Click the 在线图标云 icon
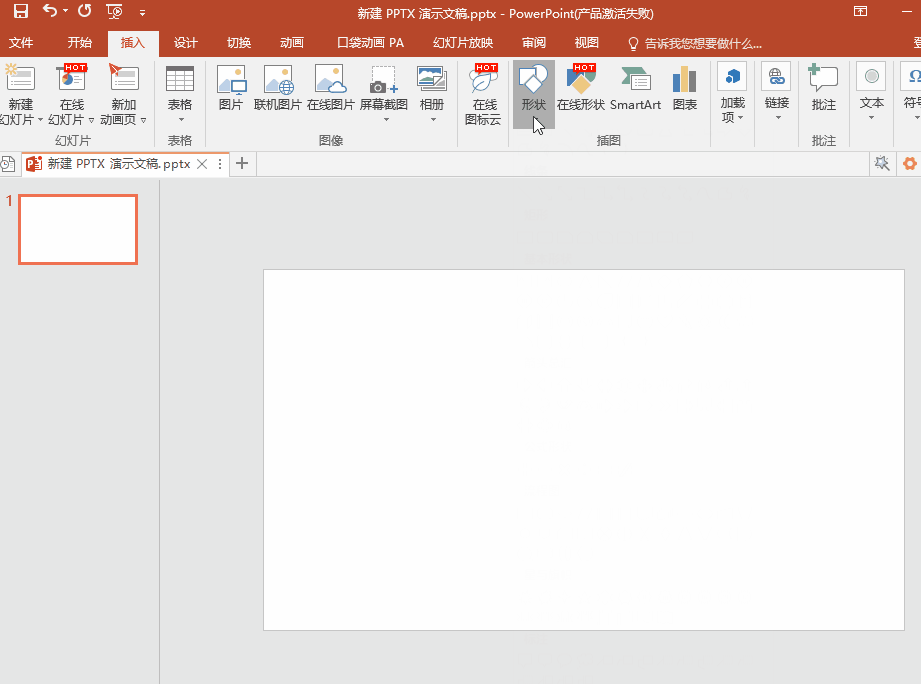Screen dimensions: 921x684 (x=485, y=95)
